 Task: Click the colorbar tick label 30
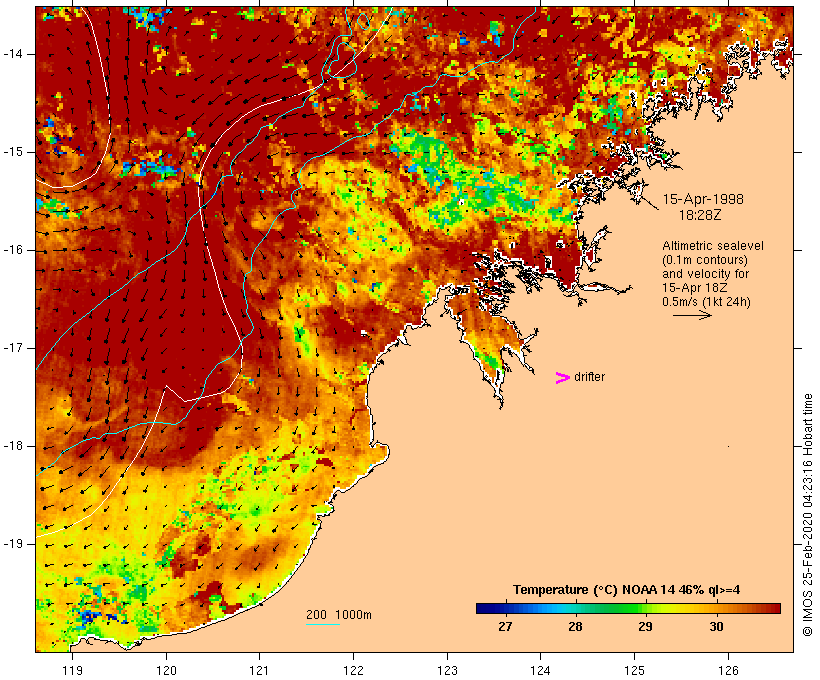point(716,627)
